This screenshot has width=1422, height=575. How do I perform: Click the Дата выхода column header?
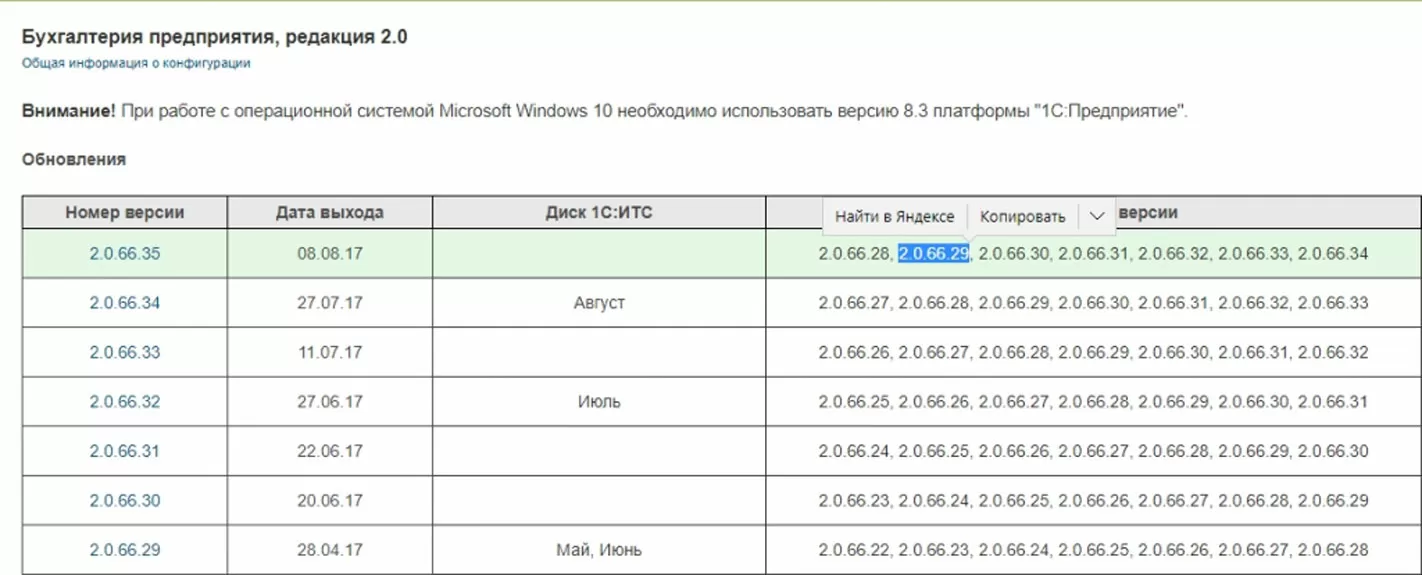pos(329,212)
